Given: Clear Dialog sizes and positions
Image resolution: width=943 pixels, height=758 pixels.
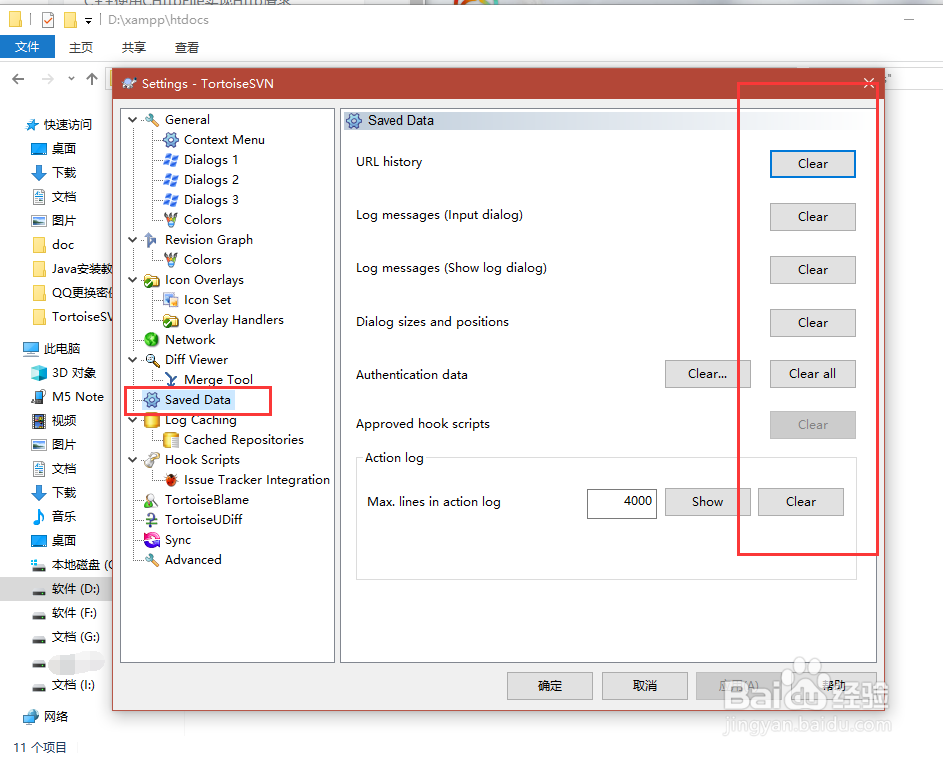Looking at the screenshot, I should tap(812, 323).
